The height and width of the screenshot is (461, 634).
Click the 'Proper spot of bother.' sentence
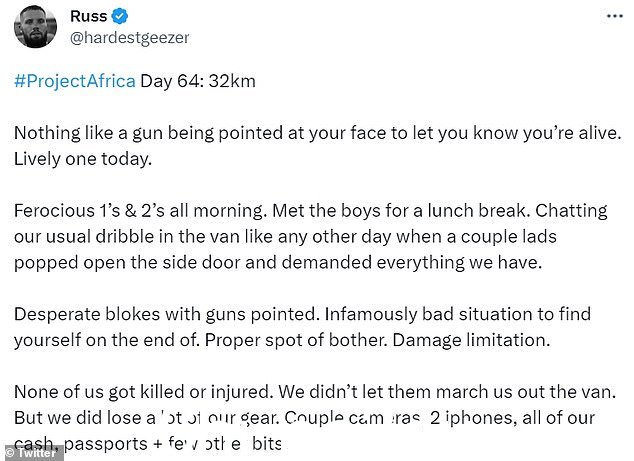(x=296, y=340)
